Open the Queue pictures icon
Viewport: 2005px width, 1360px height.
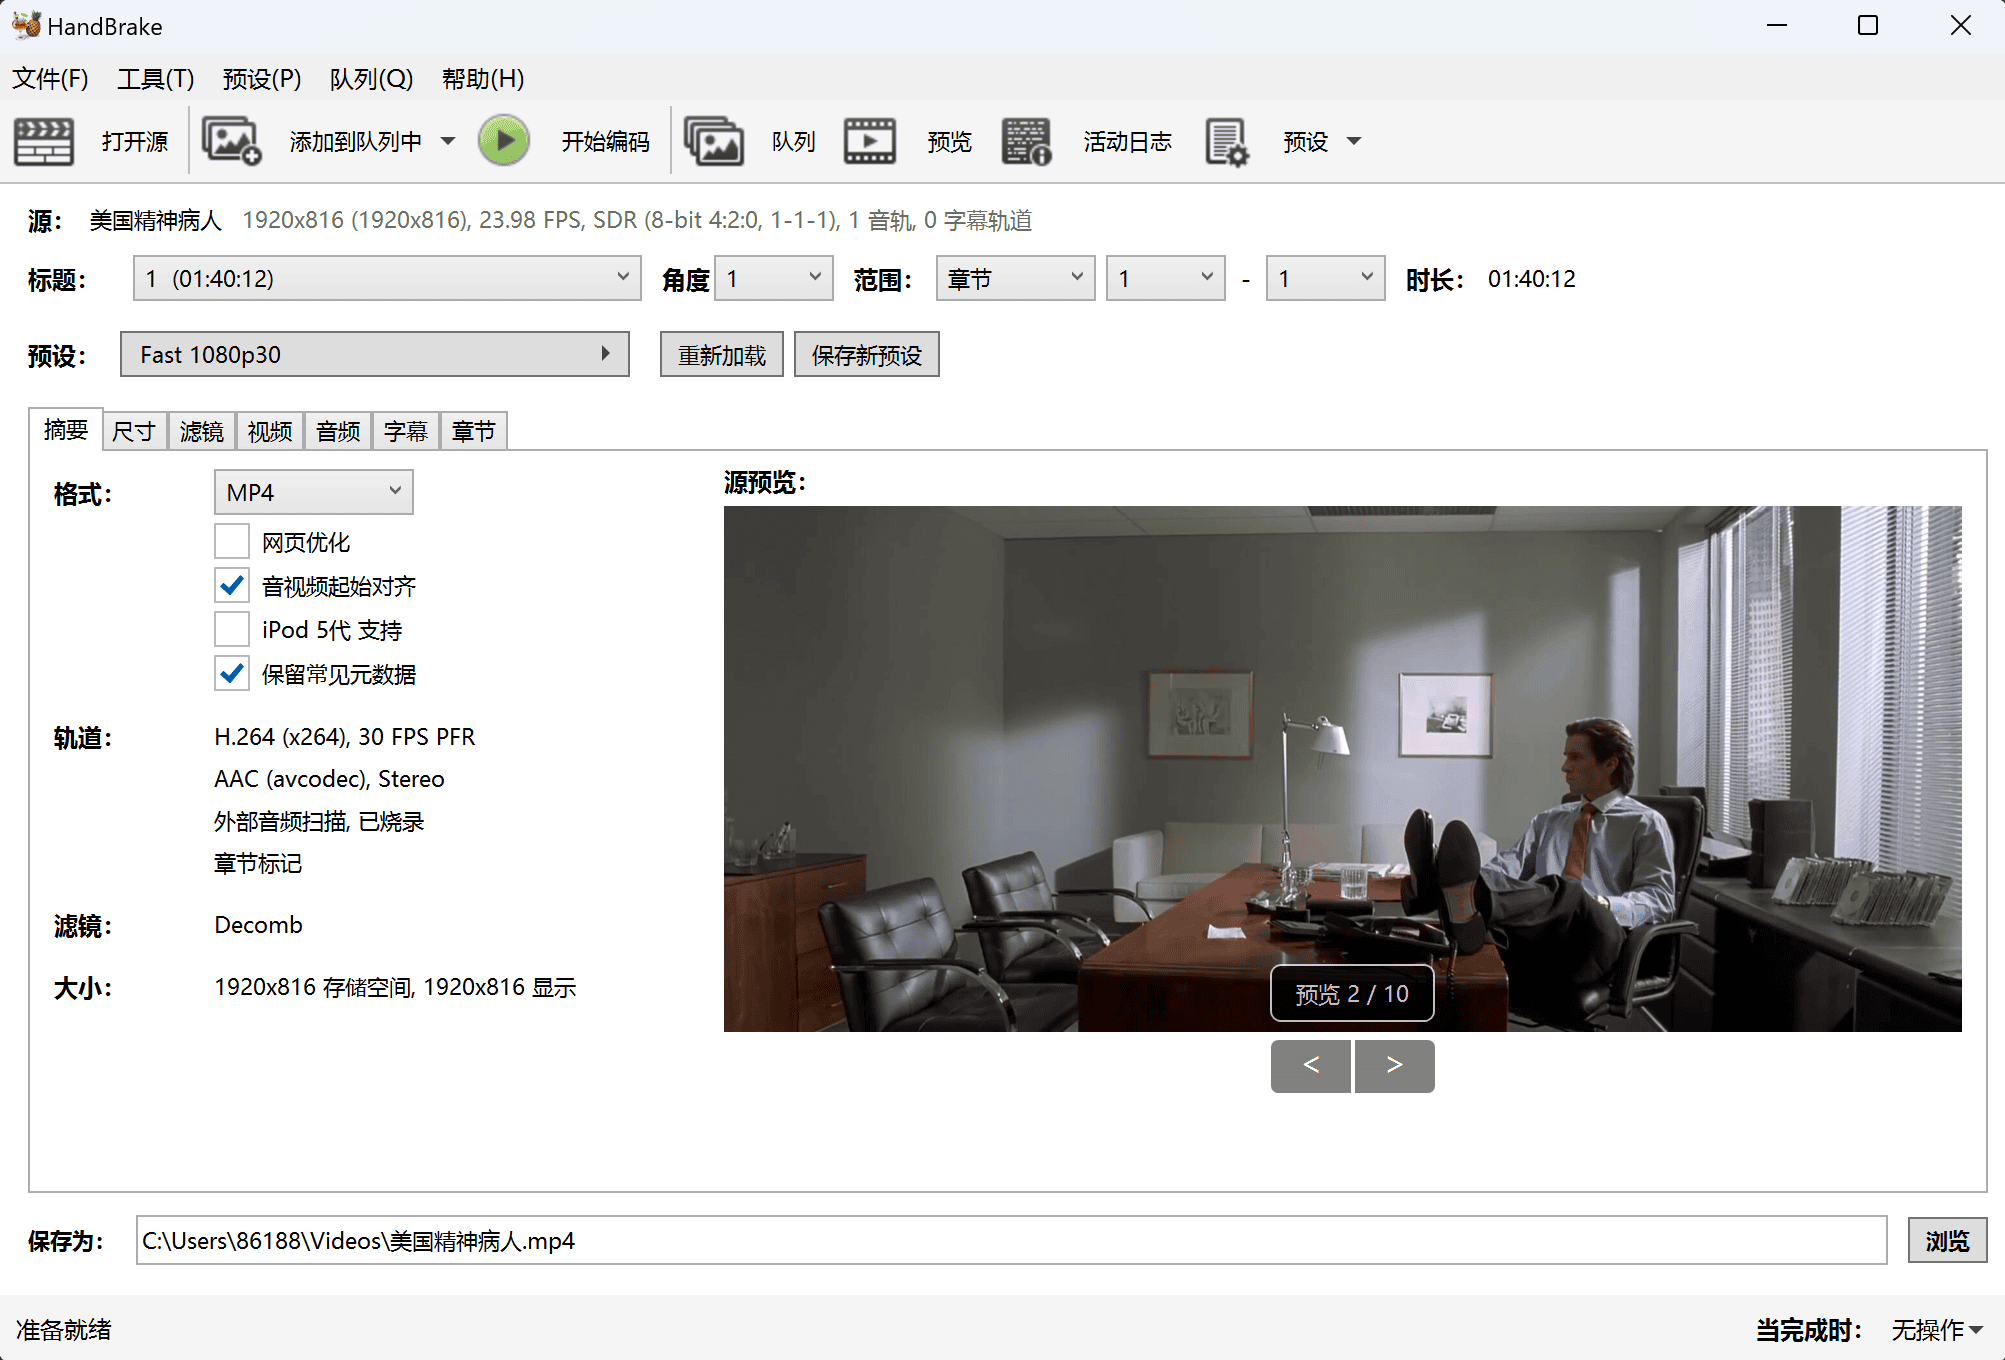pyautogui.click(x=713, y=141)
